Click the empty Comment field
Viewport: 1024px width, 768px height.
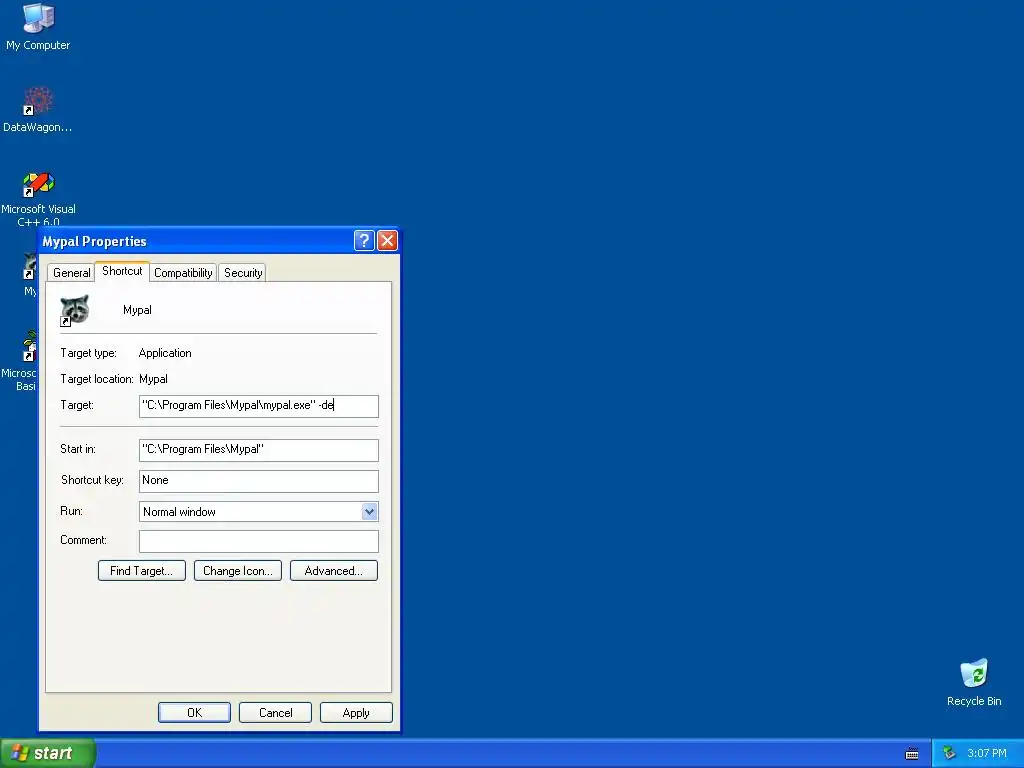(x=259, y=541)
